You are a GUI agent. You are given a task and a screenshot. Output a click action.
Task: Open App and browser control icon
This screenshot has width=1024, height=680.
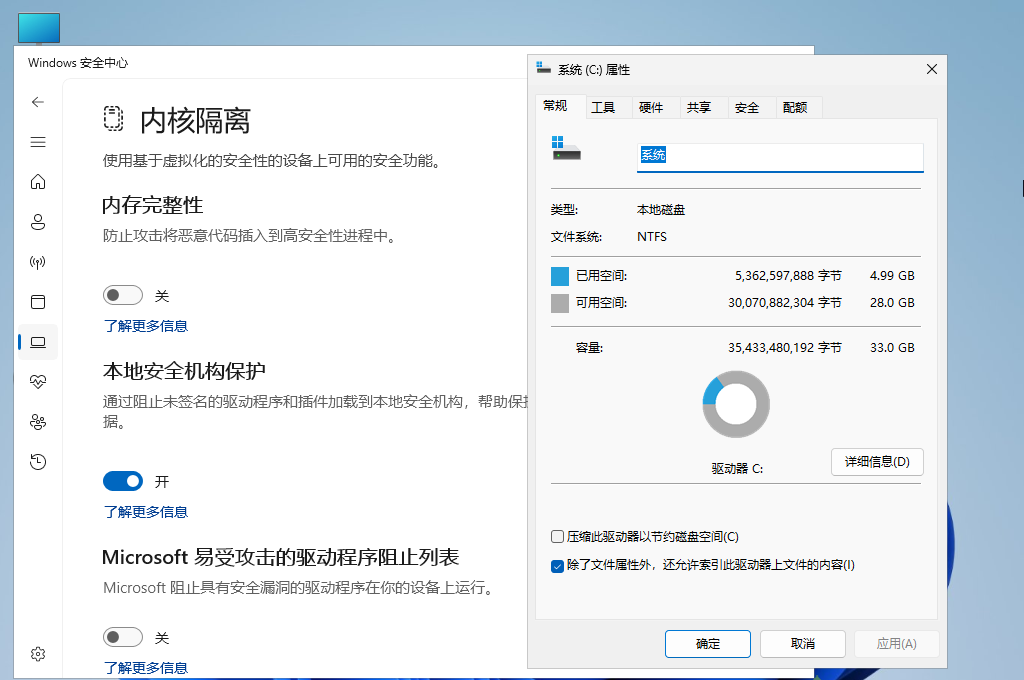(38, 302)
